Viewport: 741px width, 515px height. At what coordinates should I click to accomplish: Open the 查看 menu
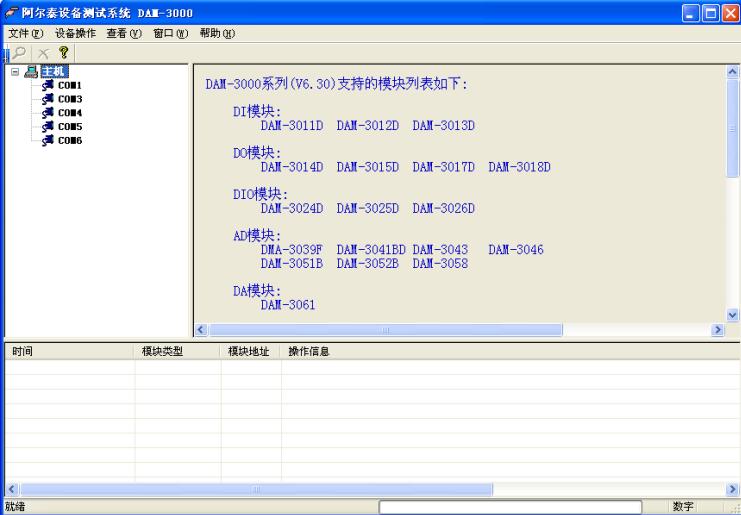[x=125, y=34]
